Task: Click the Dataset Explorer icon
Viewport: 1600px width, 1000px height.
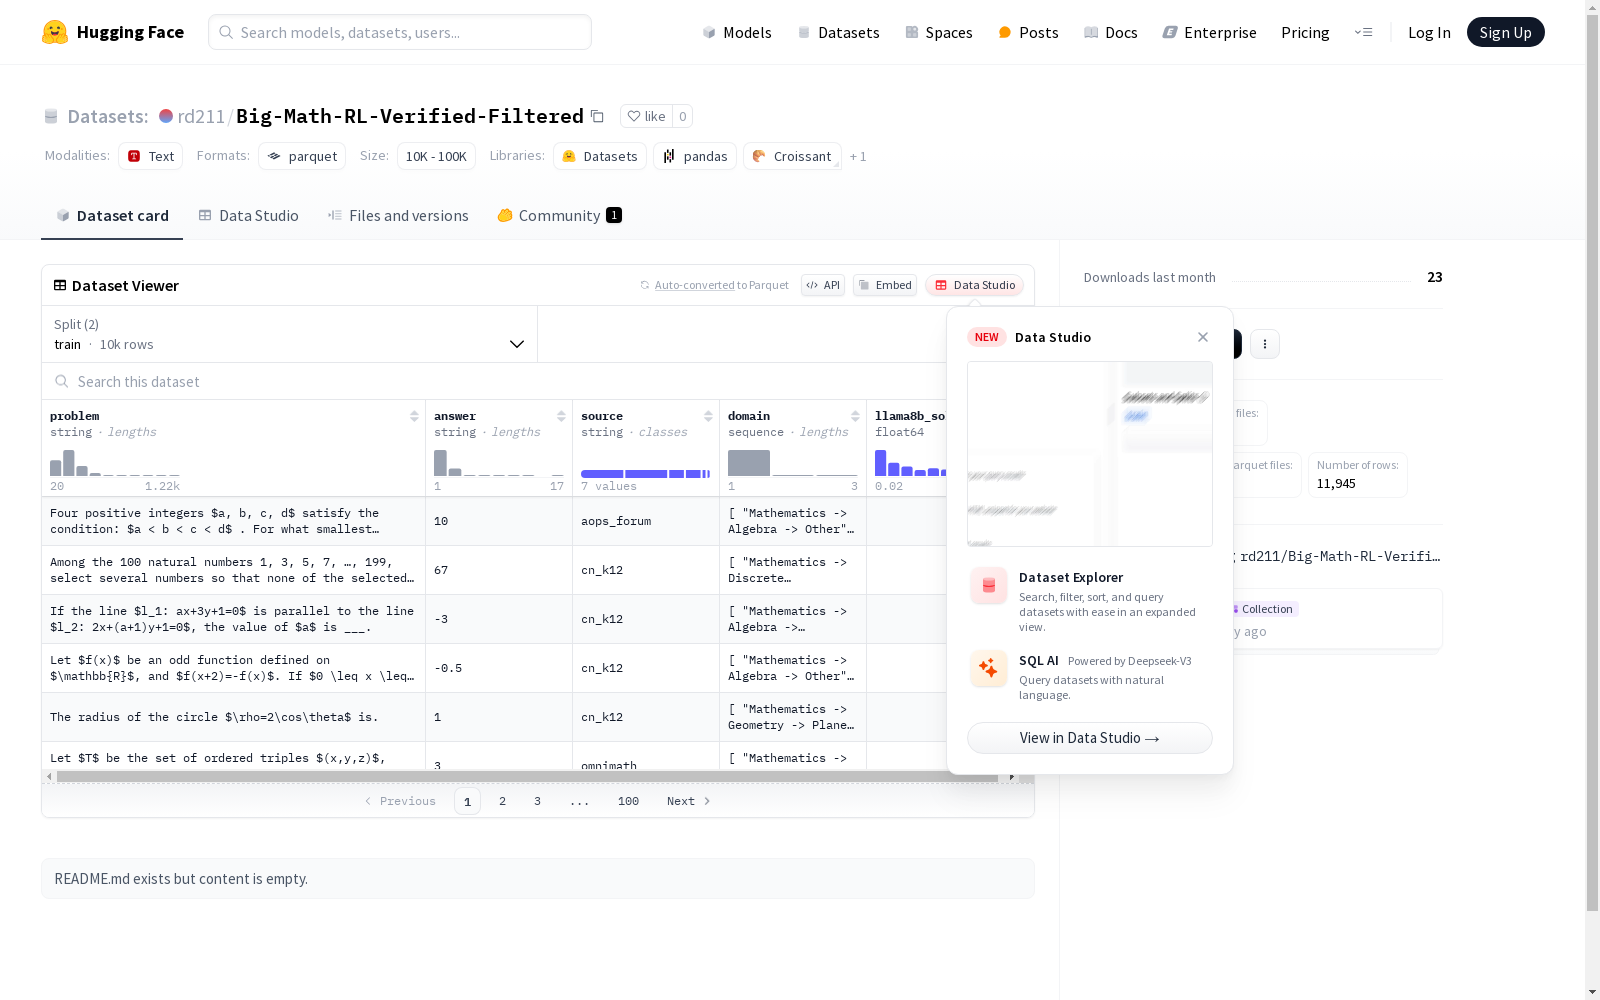Action: [989, 586]
